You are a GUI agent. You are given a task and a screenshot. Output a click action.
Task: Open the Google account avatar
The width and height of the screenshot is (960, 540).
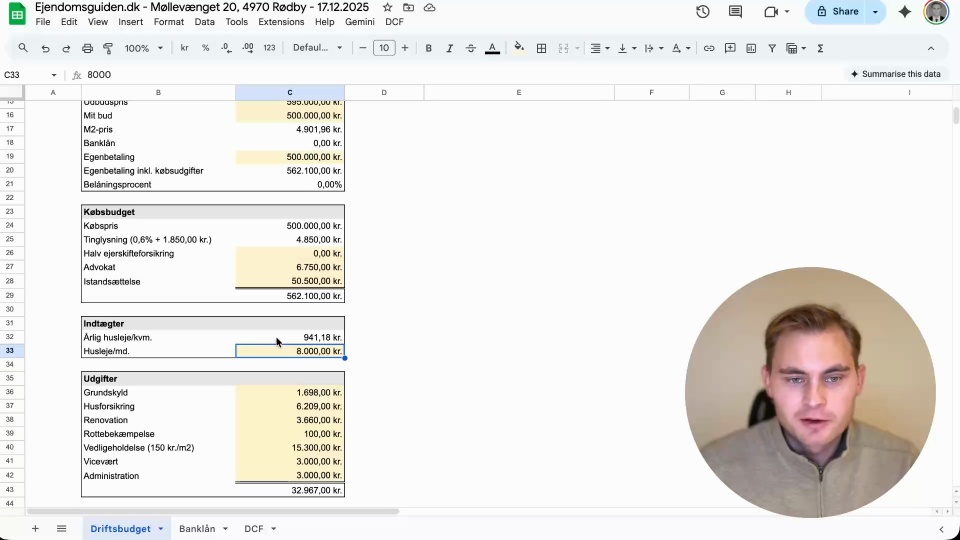click(x=936, y=12)
